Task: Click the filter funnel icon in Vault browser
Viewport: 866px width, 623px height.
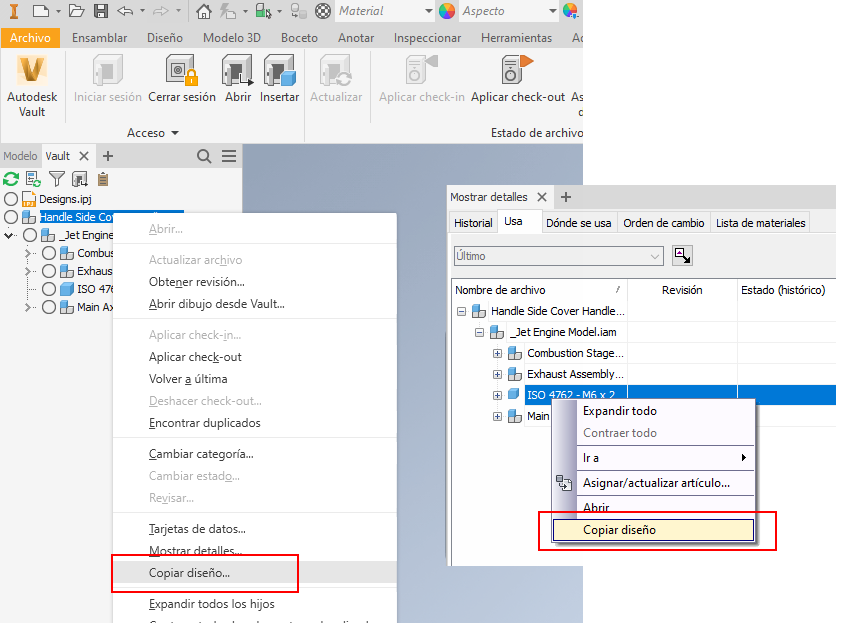Action: [x=56, y=179]
